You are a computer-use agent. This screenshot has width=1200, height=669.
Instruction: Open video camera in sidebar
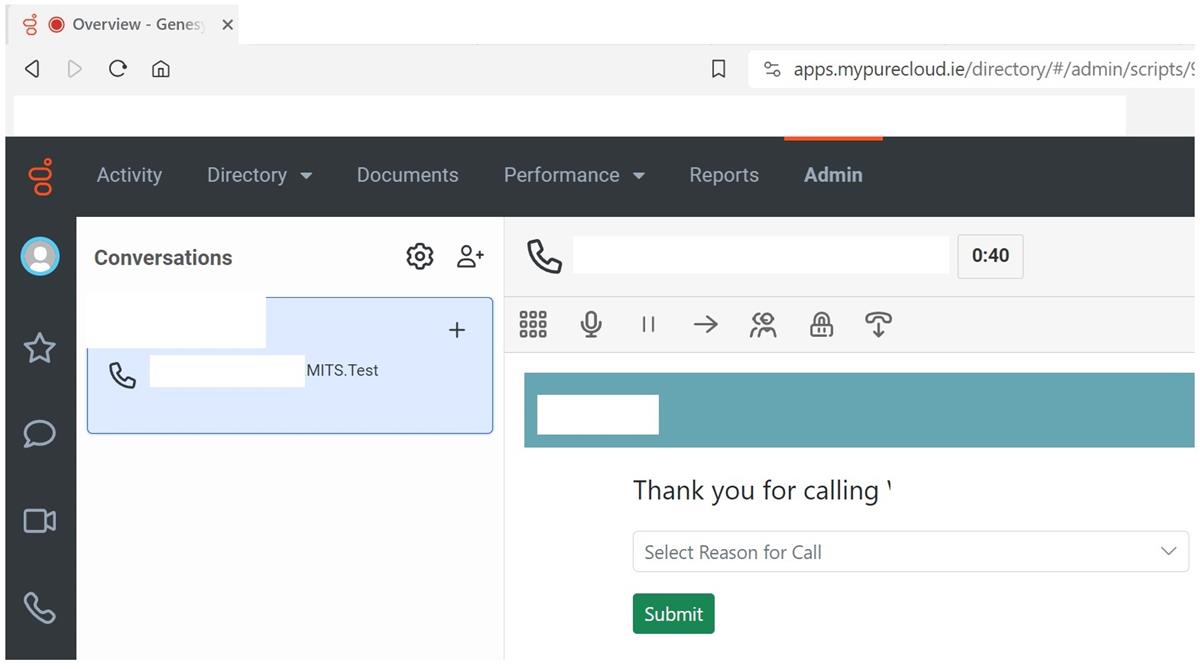pyautogui.click(x=40, y=521)
